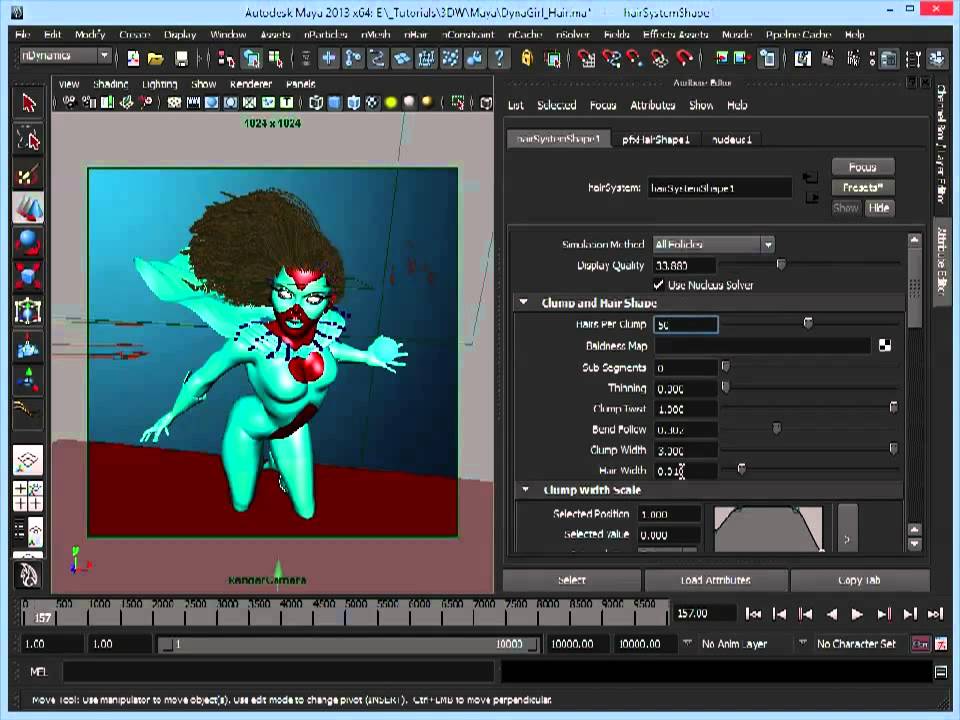The height and width of the screenshot is (720, 960).
Task: Switch to four view layout
Action: [x=28, y=496]
